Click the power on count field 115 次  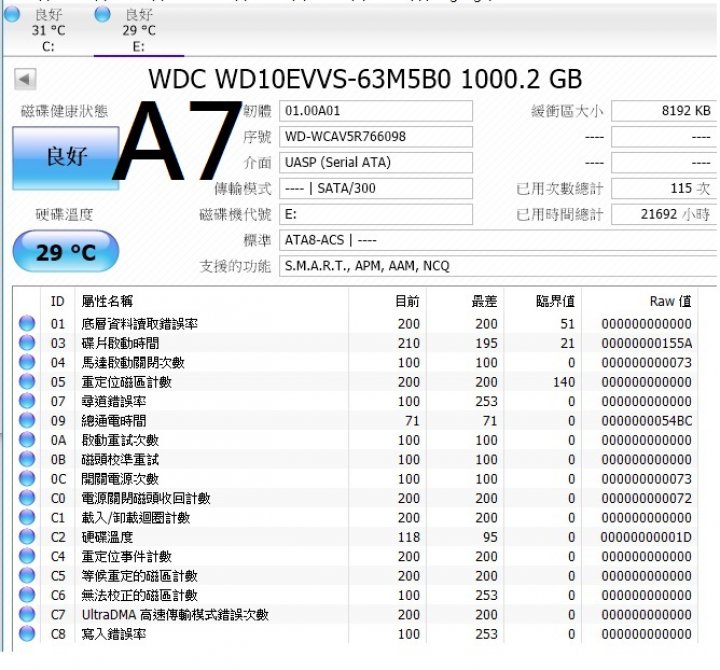[x=664, y=188]
